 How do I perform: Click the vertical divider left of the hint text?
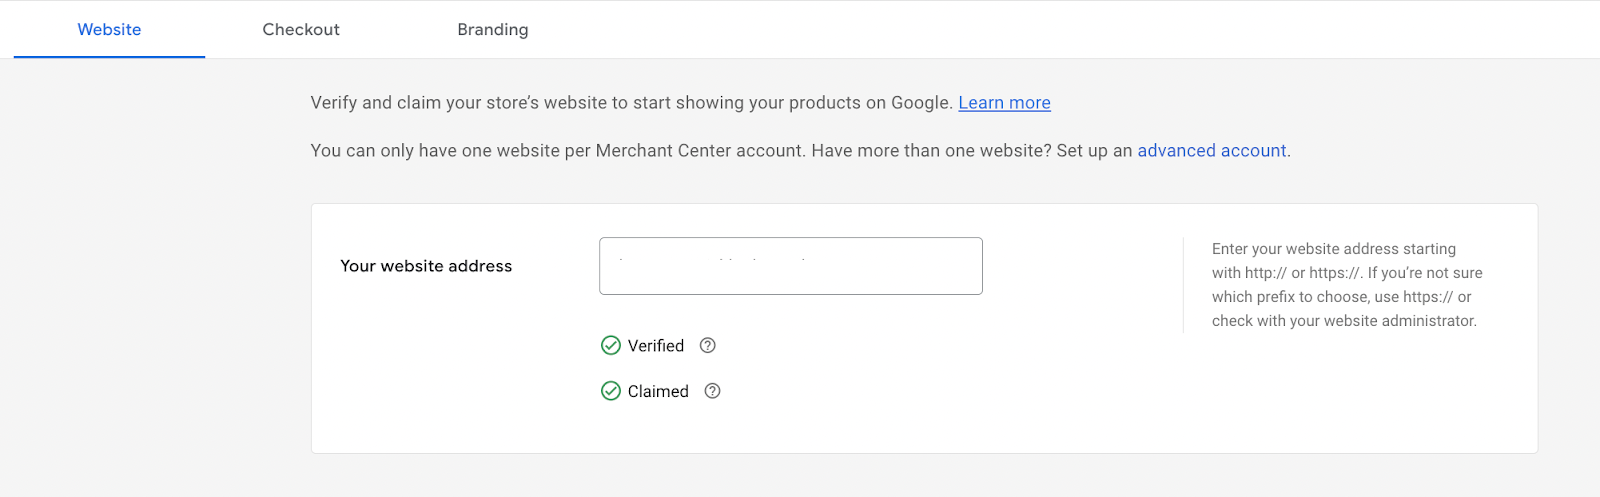pos(1183,285)
